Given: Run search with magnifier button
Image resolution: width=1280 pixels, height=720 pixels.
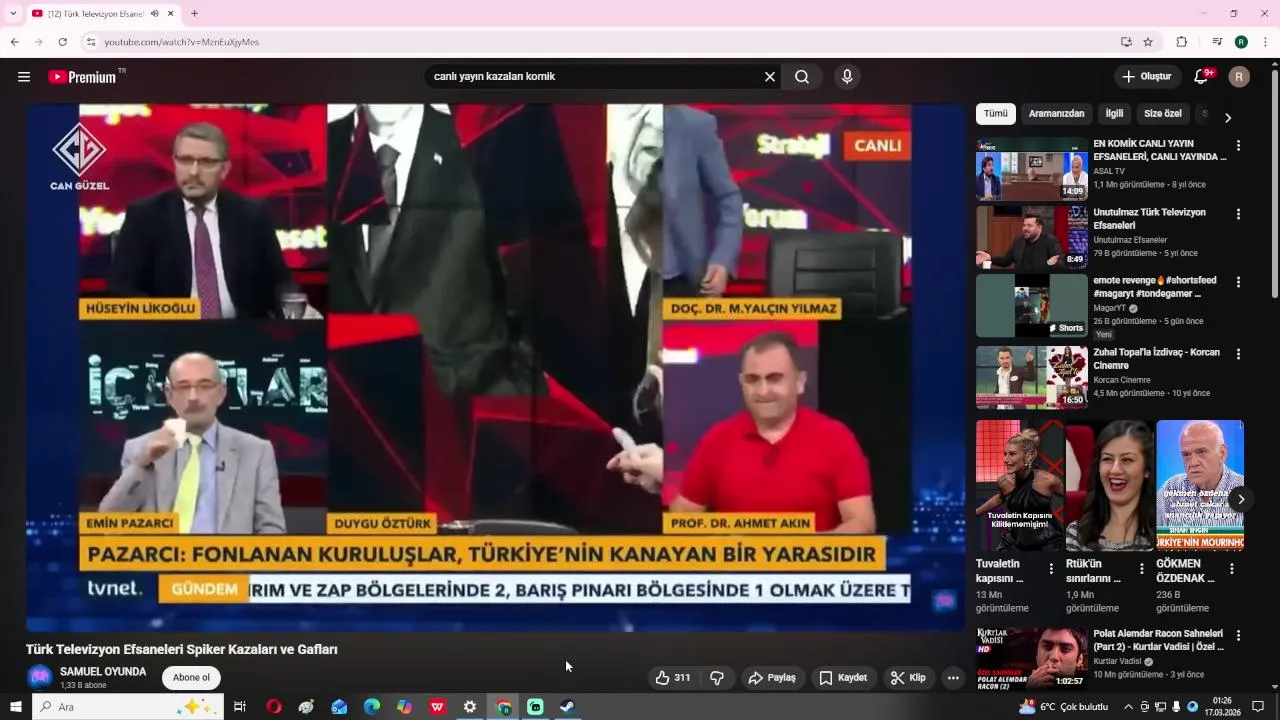Looking at the screenshot, I should [x=802, y=77].
